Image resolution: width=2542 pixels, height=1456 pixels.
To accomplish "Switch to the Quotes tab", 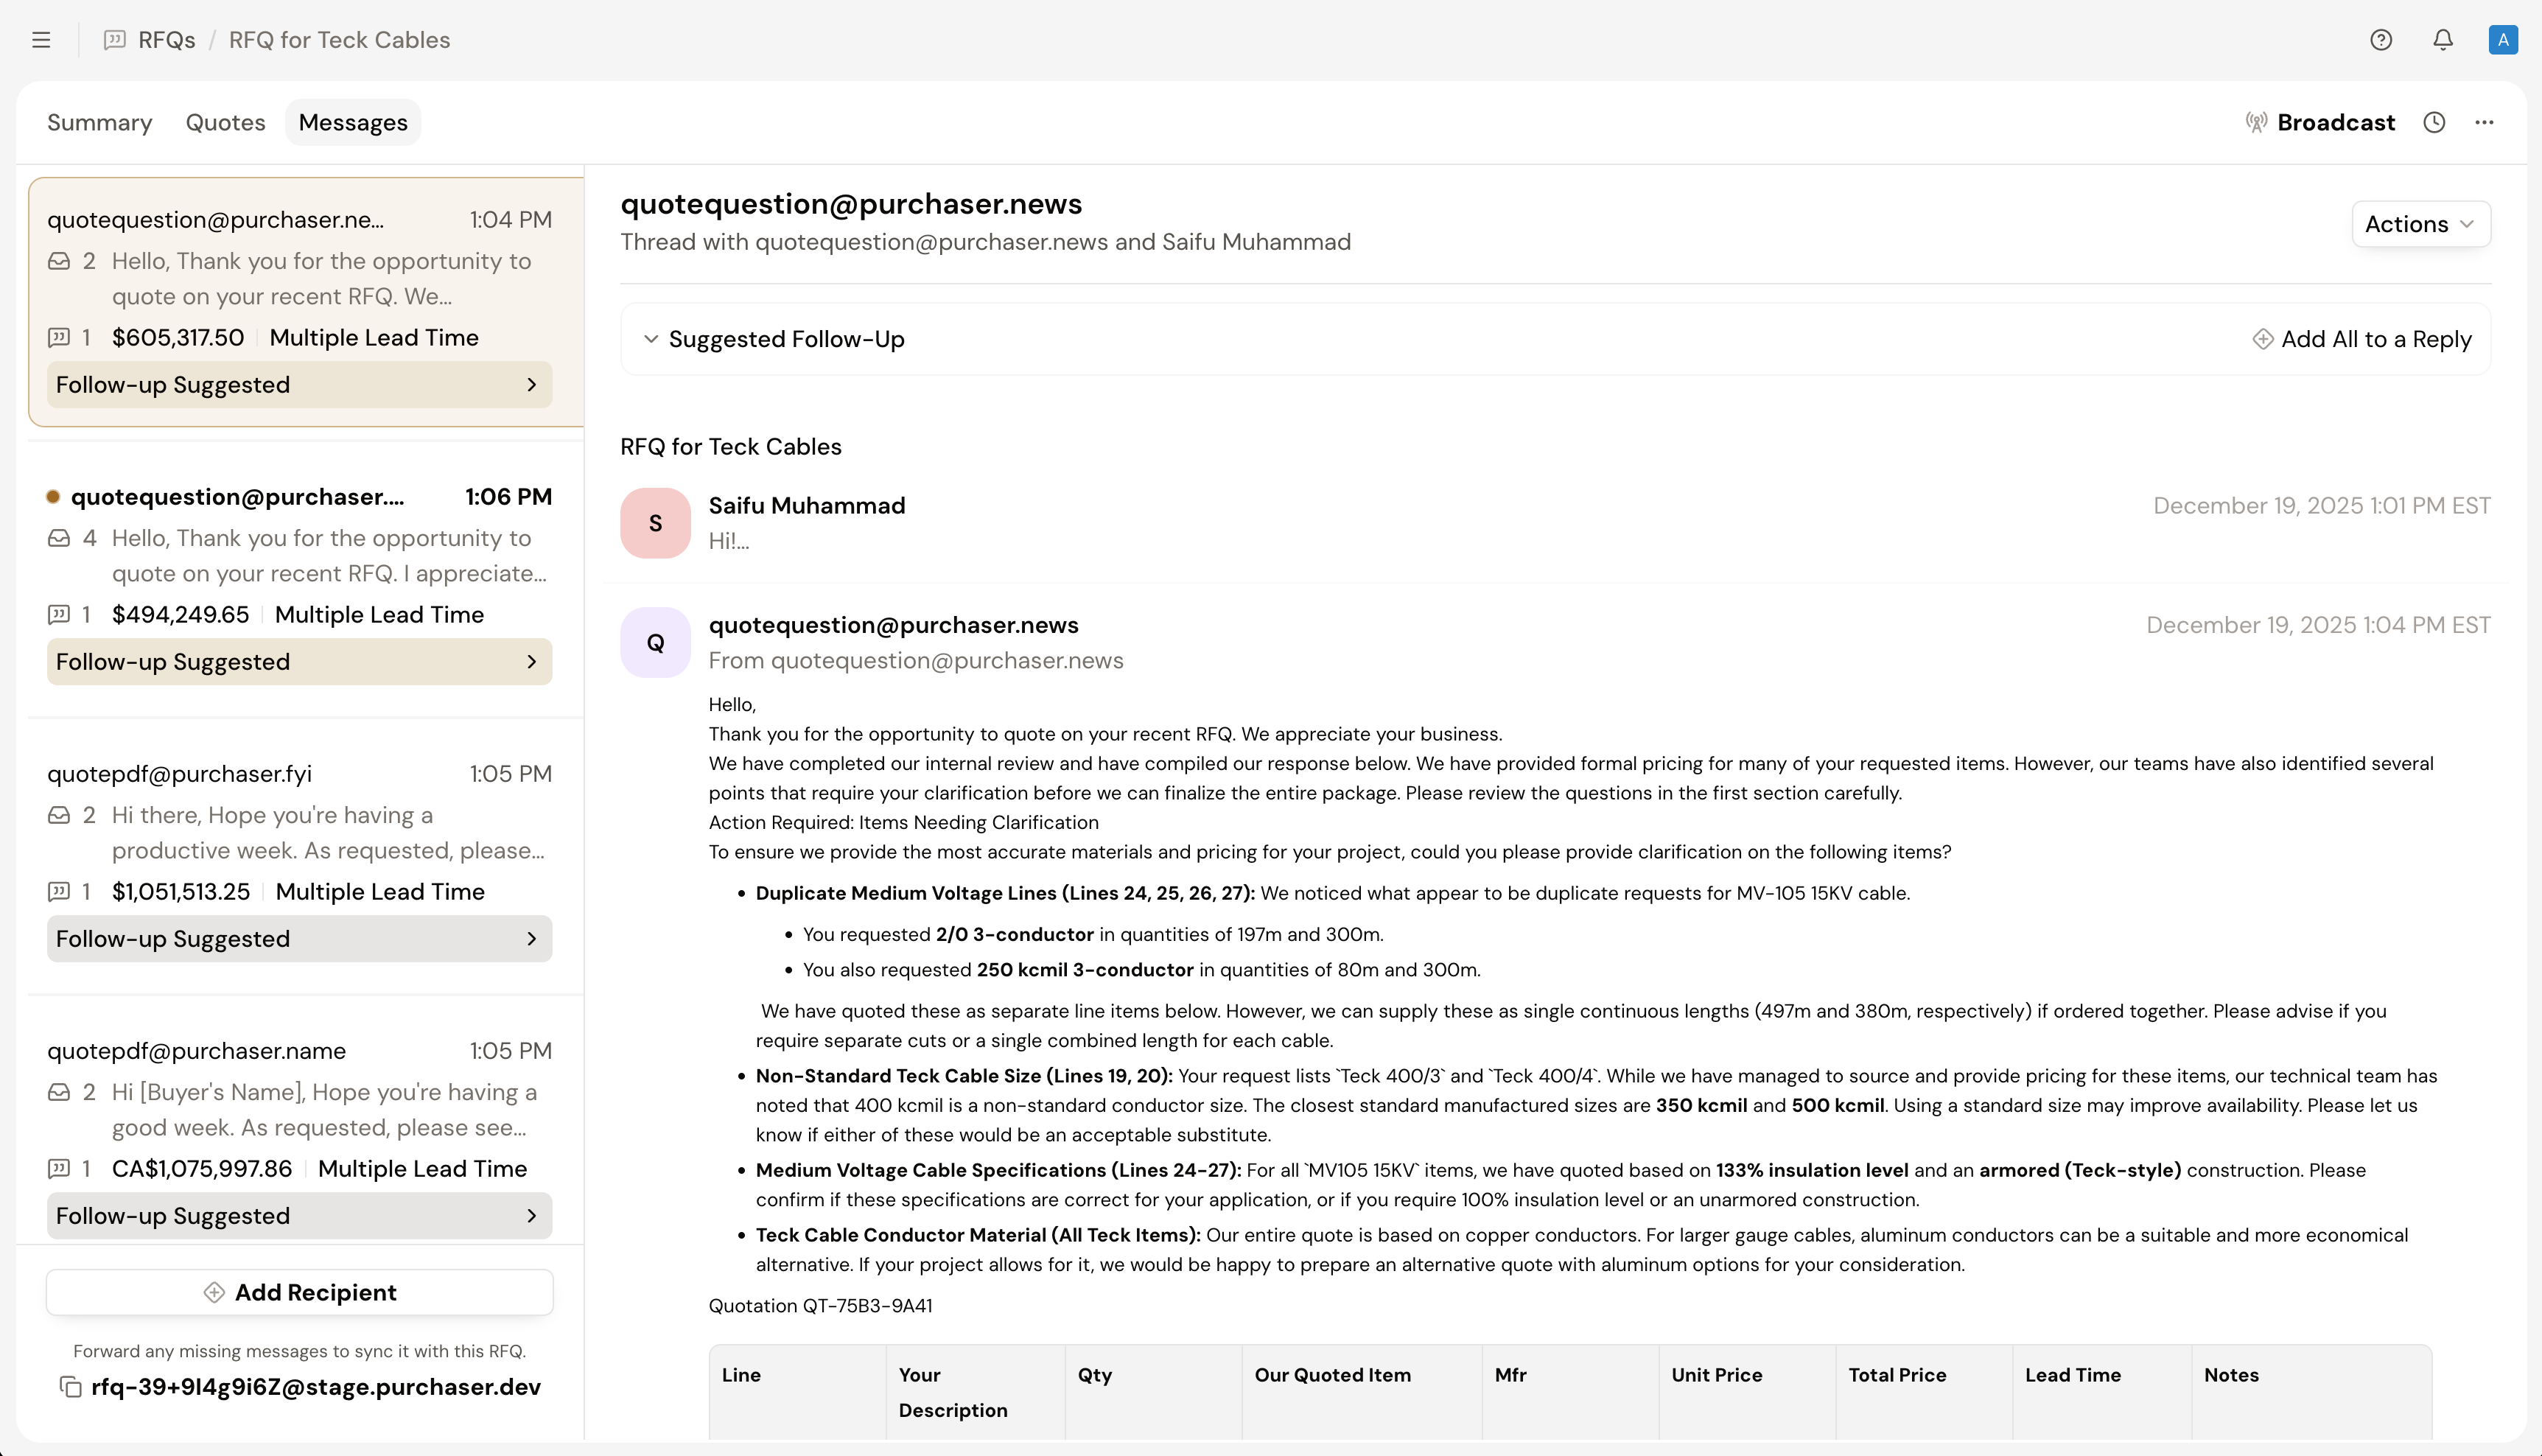I will (x=225, y=122).
